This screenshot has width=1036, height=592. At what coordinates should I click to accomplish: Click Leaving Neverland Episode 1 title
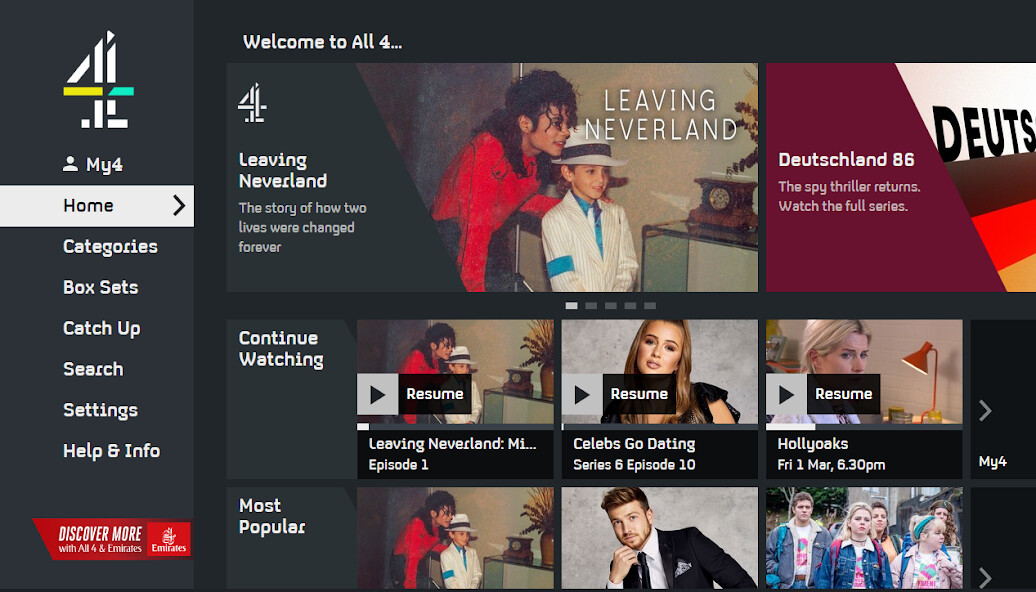coord(455,454)
